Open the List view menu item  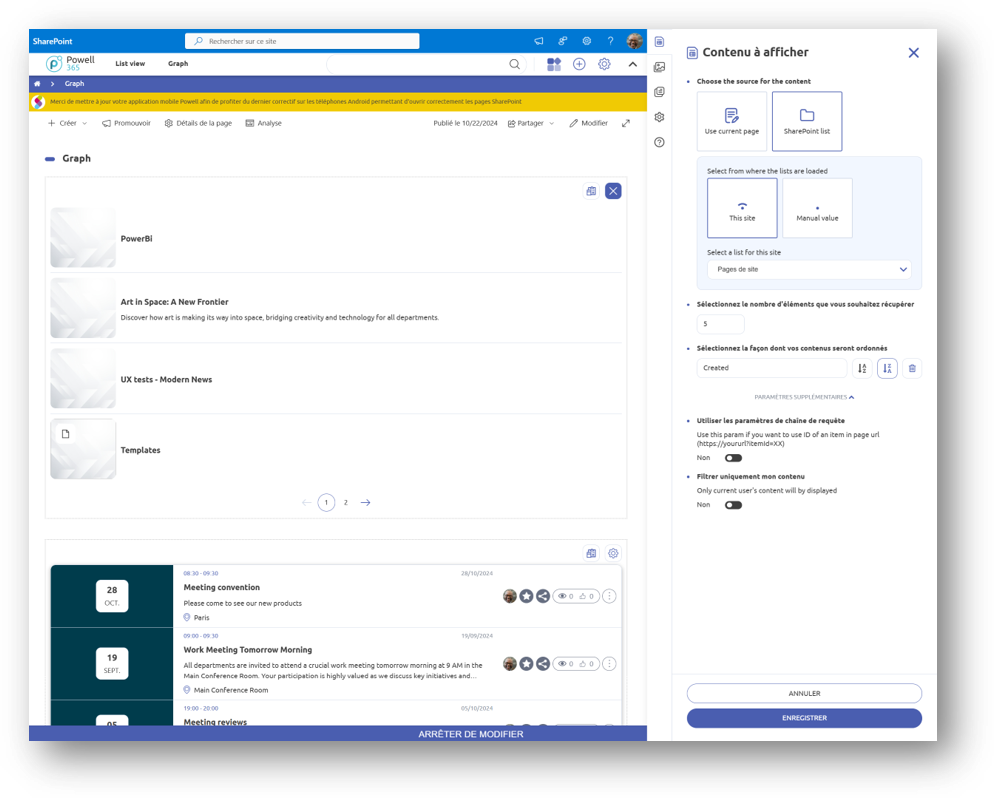pos(130,64)
